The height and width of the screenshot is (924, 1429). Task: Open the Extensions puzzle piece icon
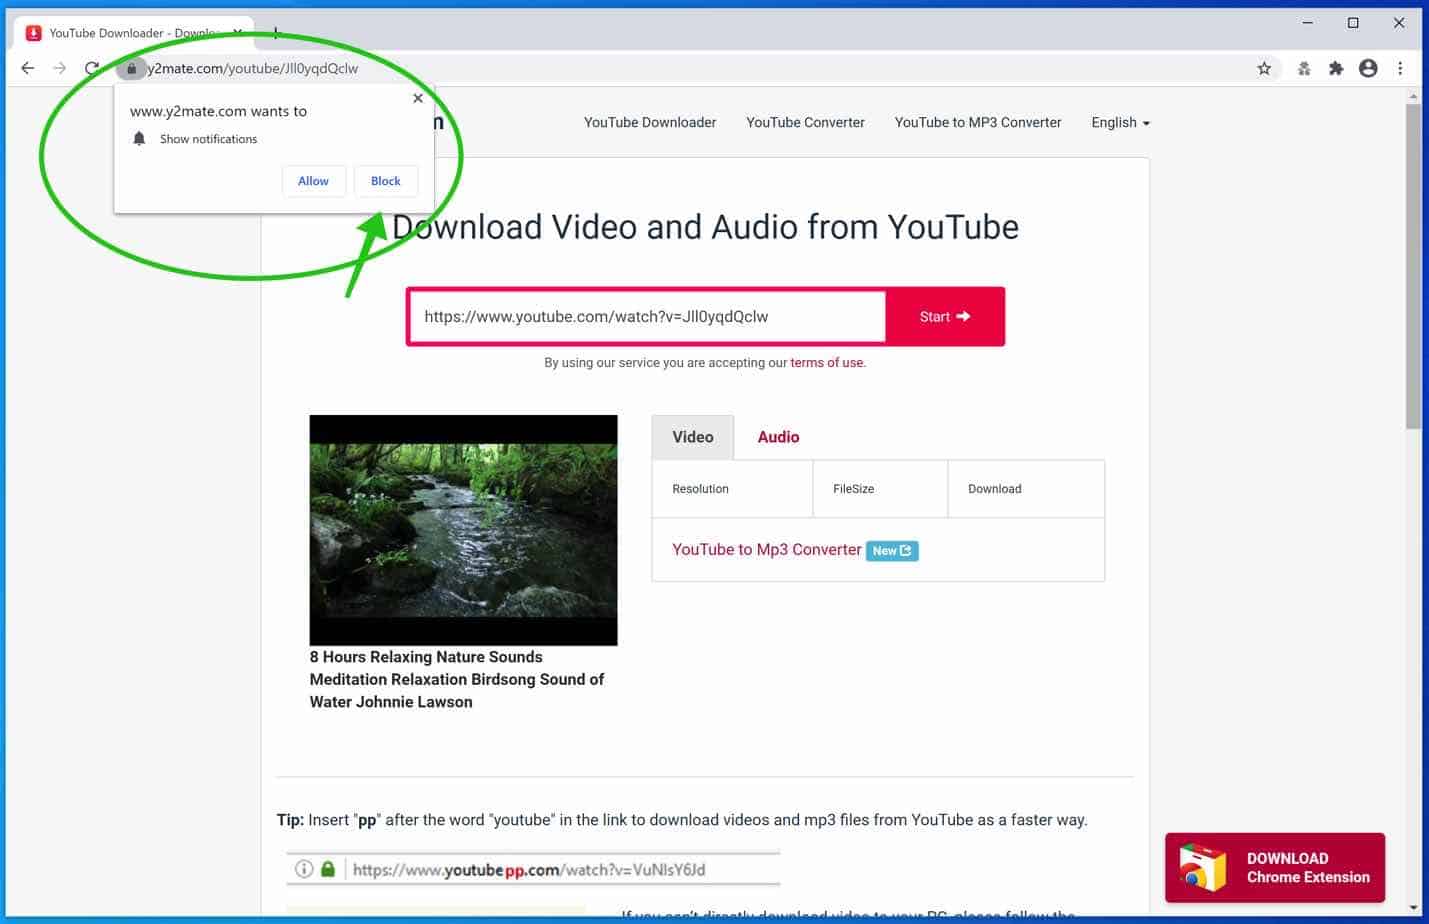(x=1336, y=68)
